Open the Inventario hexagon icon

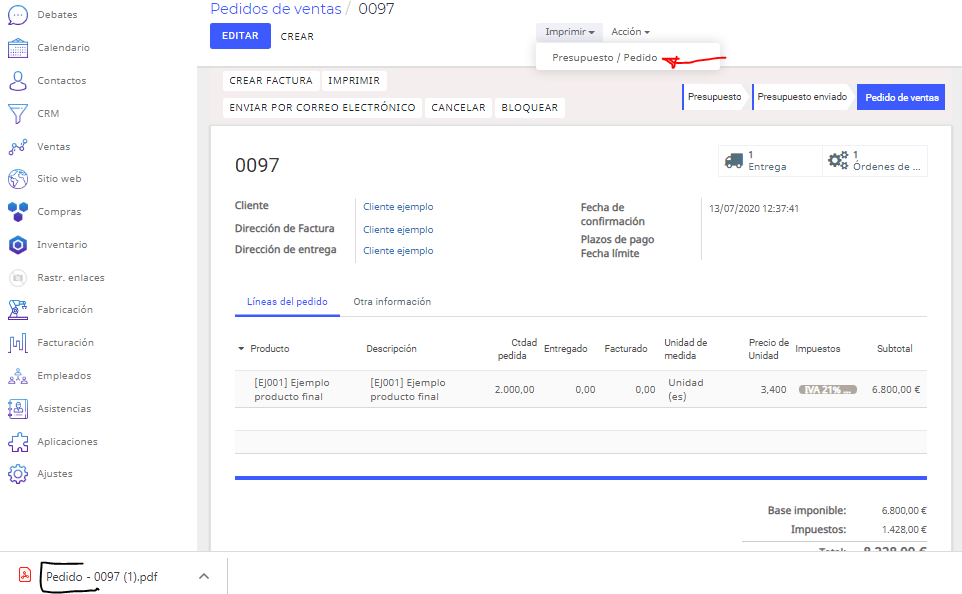(x=18, y=245)
